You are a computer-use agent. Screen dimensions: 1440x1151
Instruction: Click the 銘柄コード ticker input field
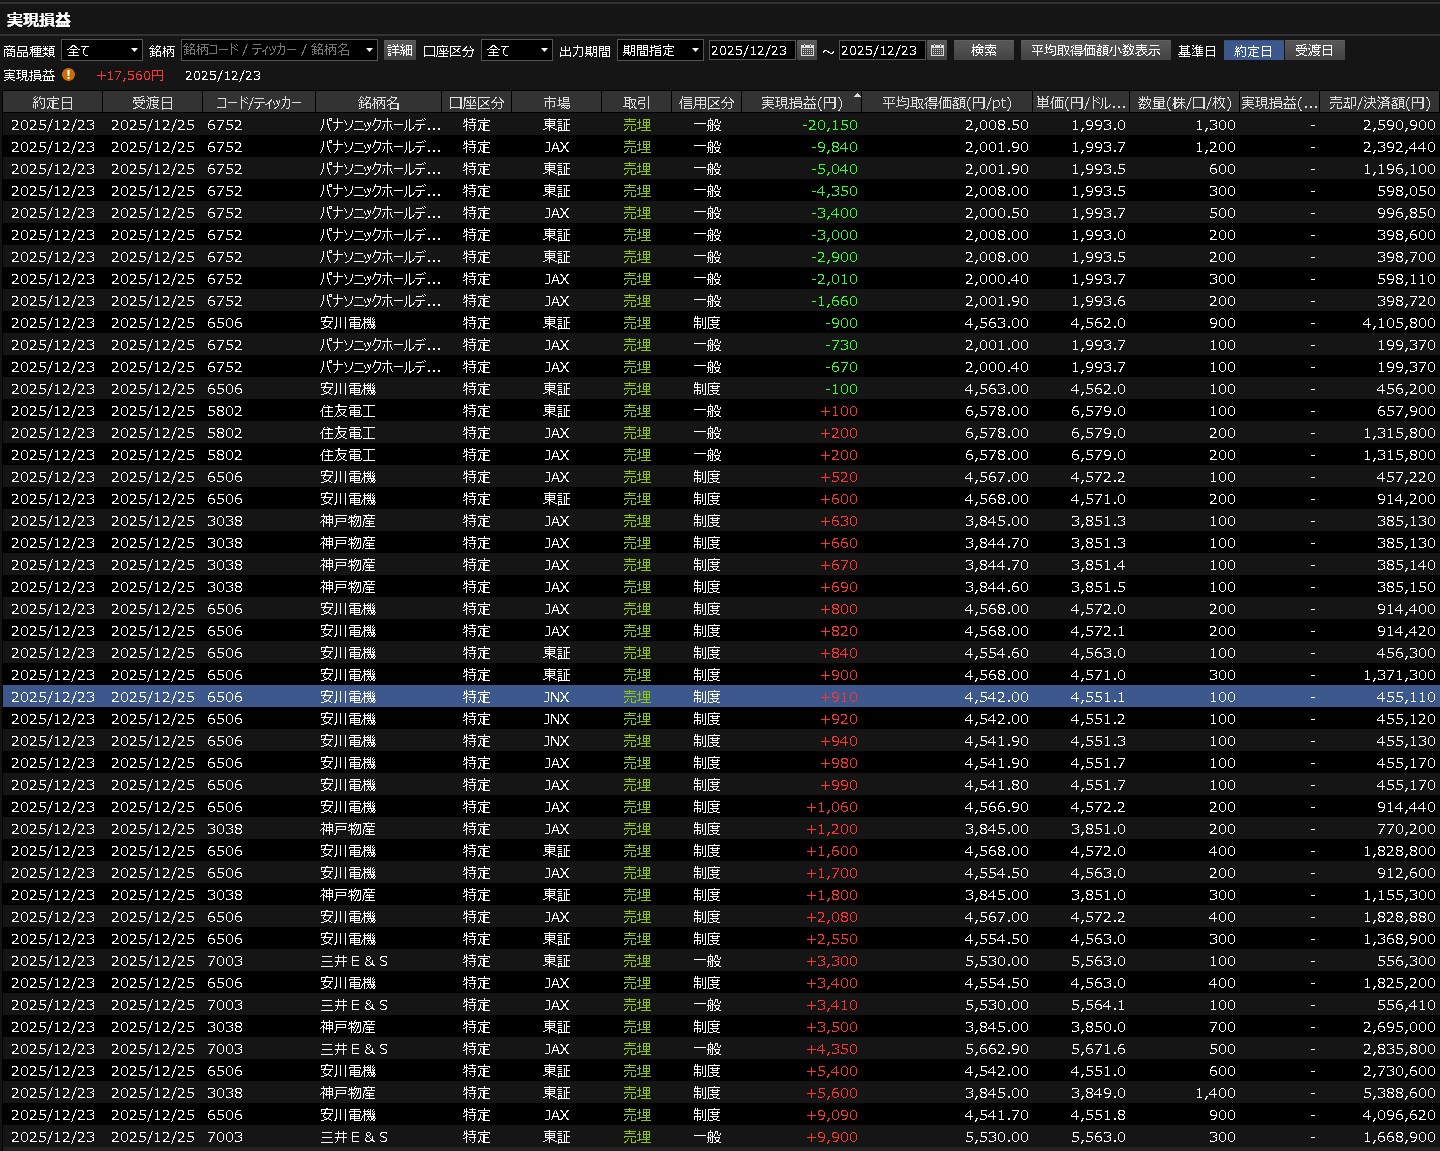(270, 50)
